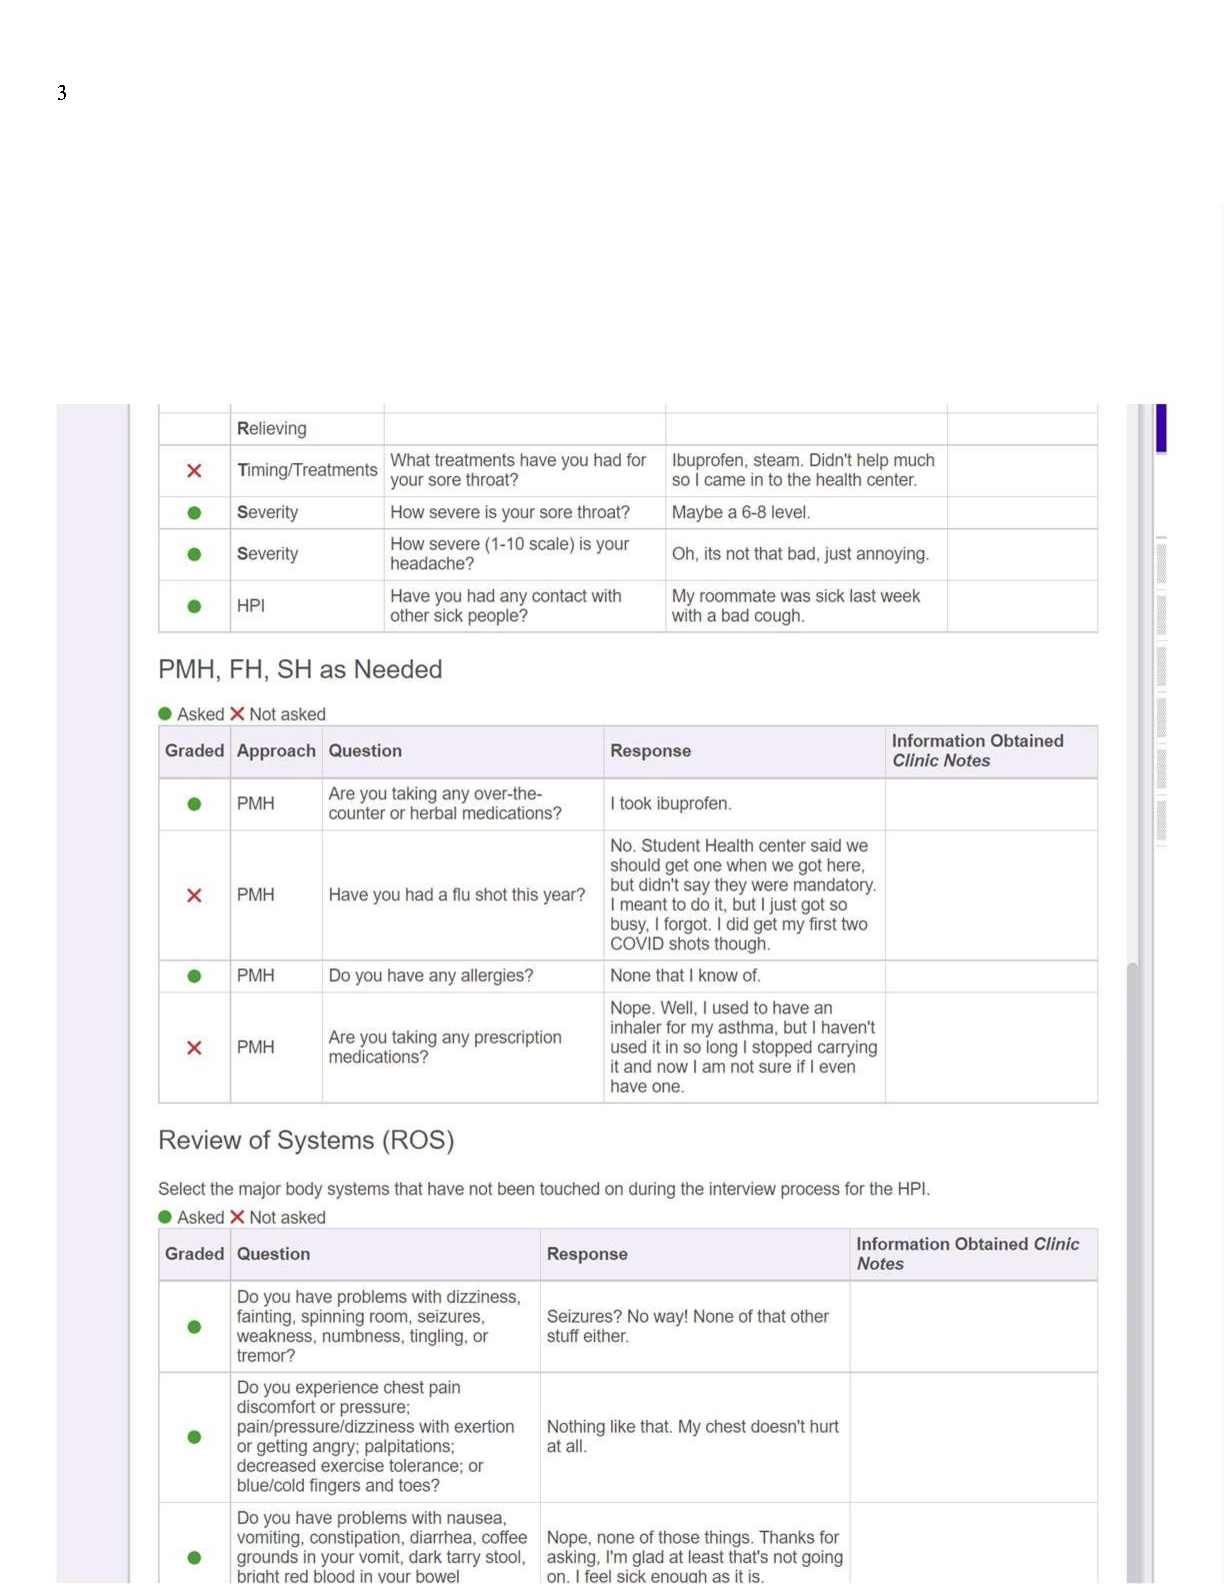1224x1584 pixels.
Task: Click green dot beside nausea and vomiting question
Action: click(x=194, y=1557)
